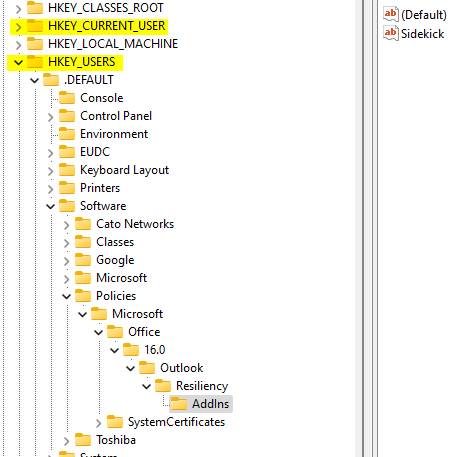460x457 pixels.
Task: Click the Toshiba folder icon
Action: (x=83, y=439)
